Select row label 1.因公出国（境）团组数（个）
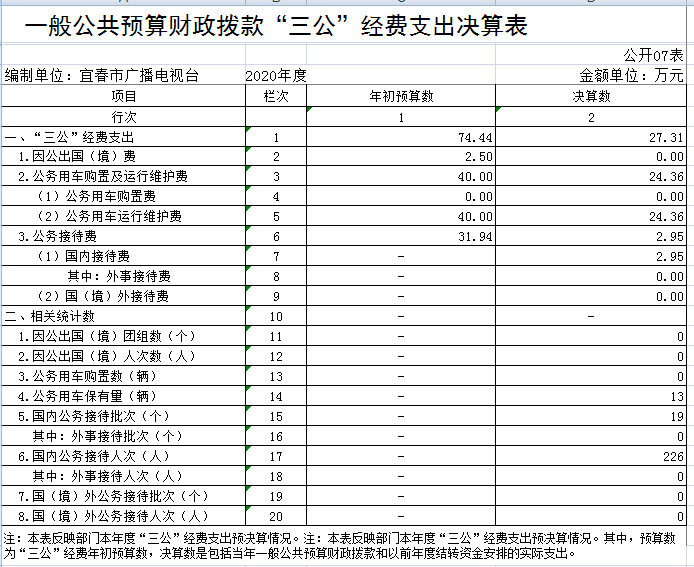The image size is (694, 567). coord(107,336)
